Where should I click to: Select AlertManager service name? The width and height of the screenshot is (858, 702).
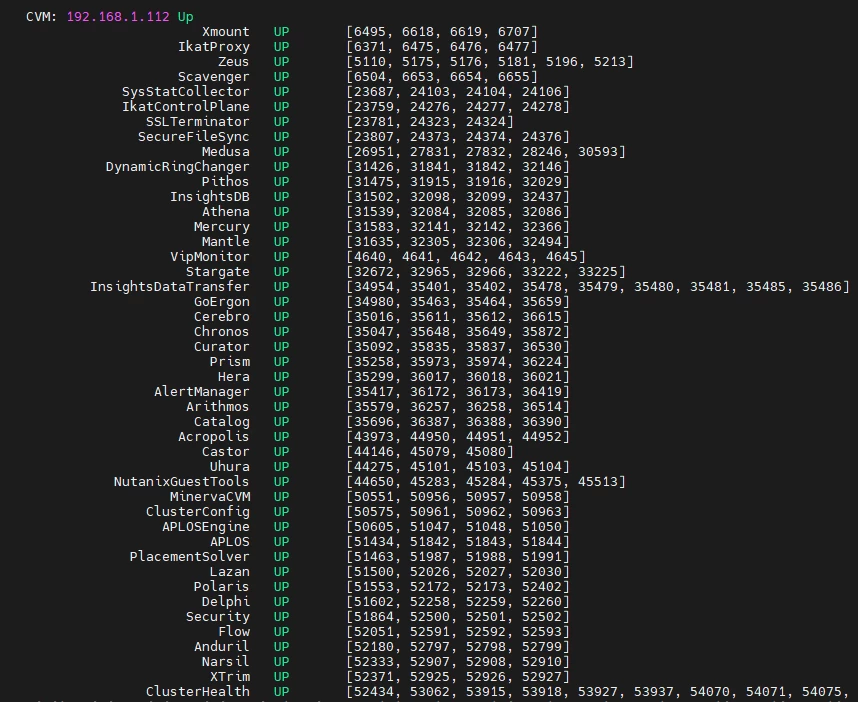201,392
